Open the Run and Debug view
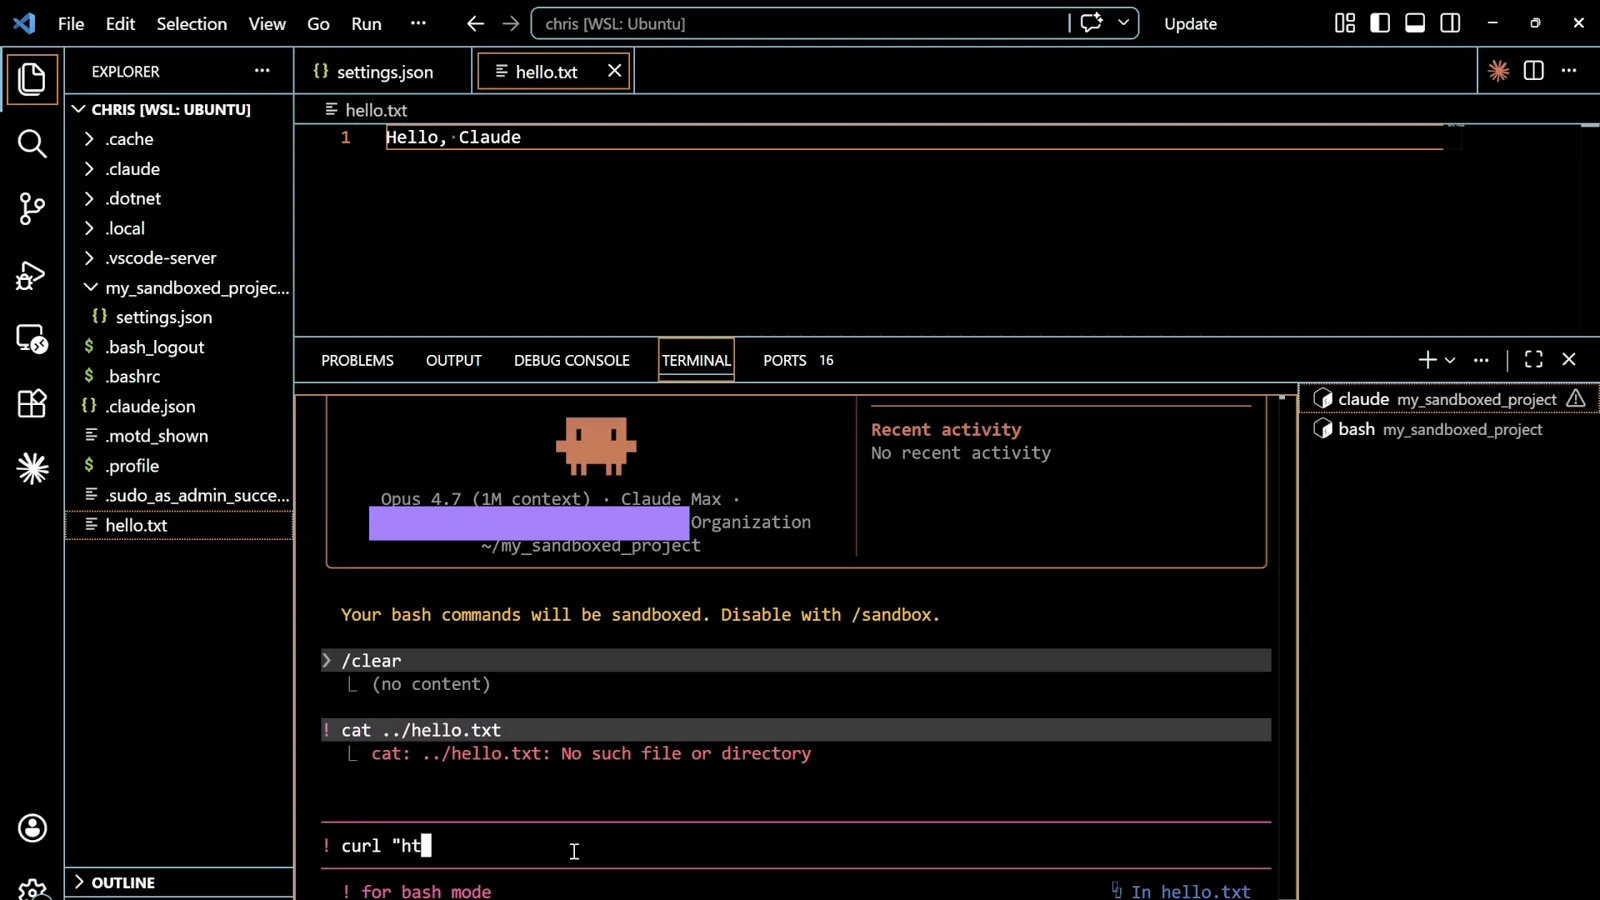Image resolution: width=1600 pixels, height=900 pixels. [32, 275]
